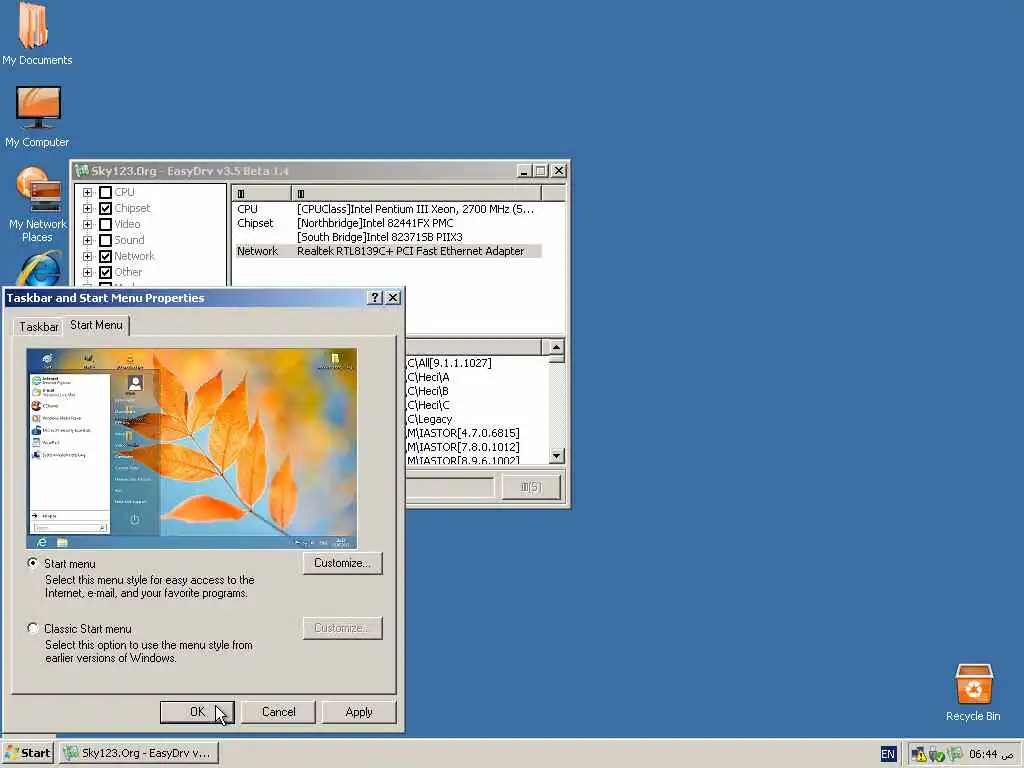Image resolution: width=1024 pixels, height=768 pixels.
Task: Select the C\Legacy list entry
Action: 430,419
